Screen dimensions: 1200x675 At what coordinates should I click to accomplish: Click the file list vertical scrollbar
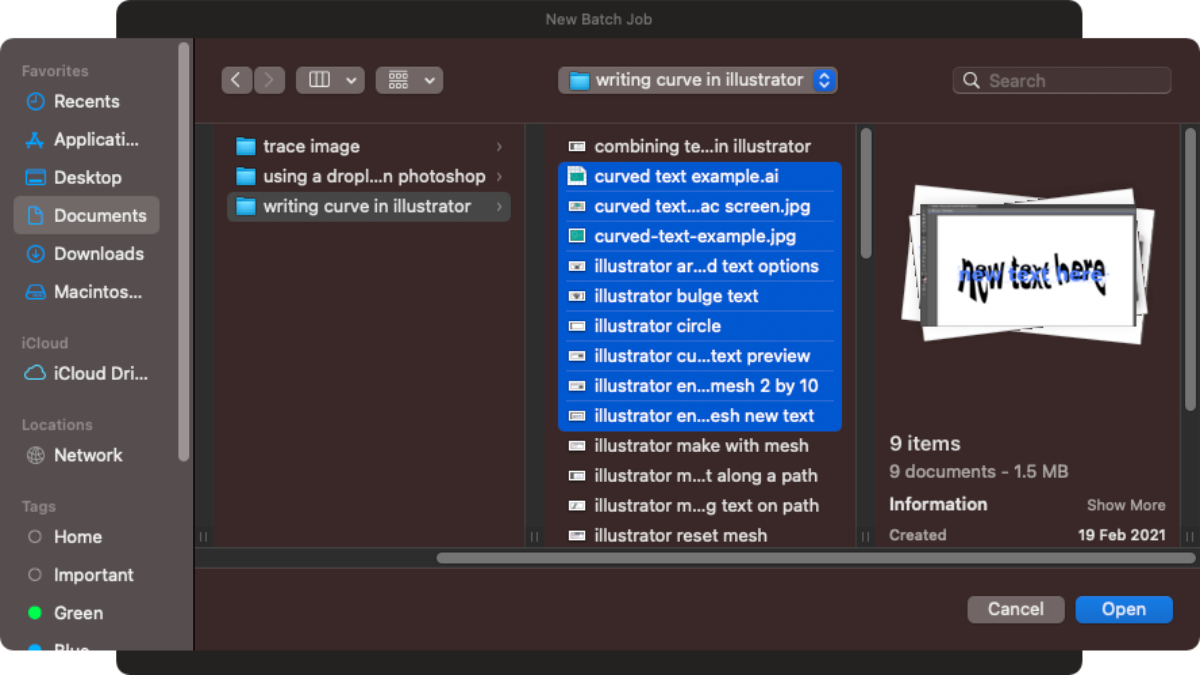click(866, 193)
